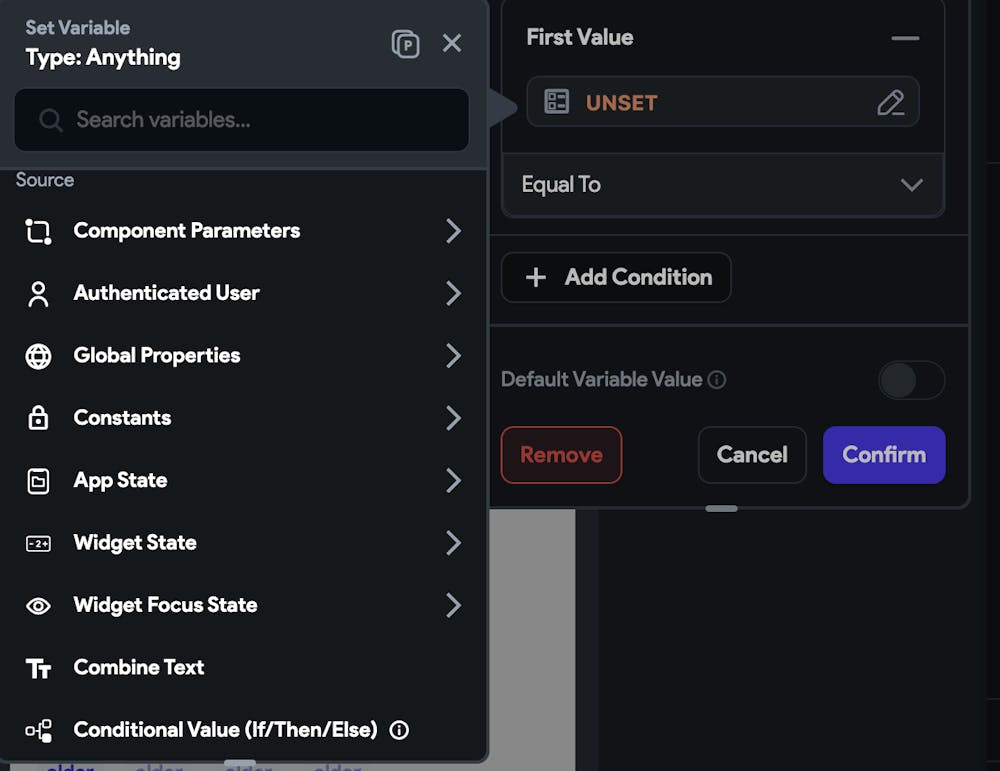The image size is (1000, 771).
Task: Select the Component Parameters source icon
Action: click(38, 231)
